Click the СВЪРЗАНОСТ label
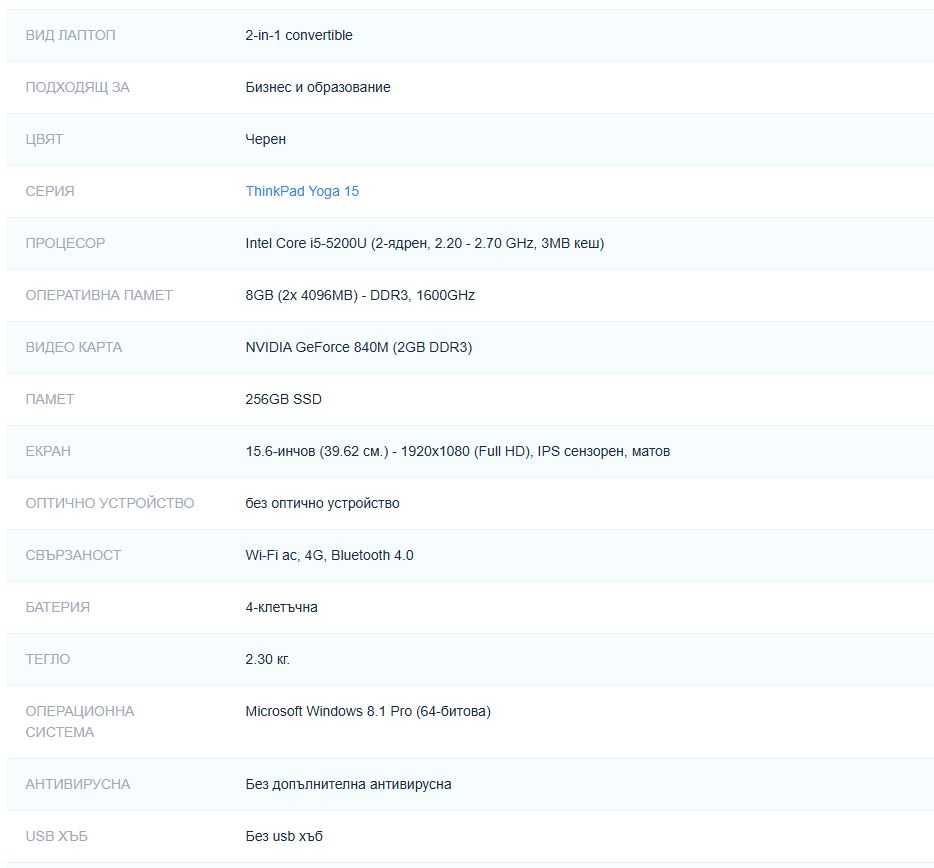 click(x=73, y=555)
